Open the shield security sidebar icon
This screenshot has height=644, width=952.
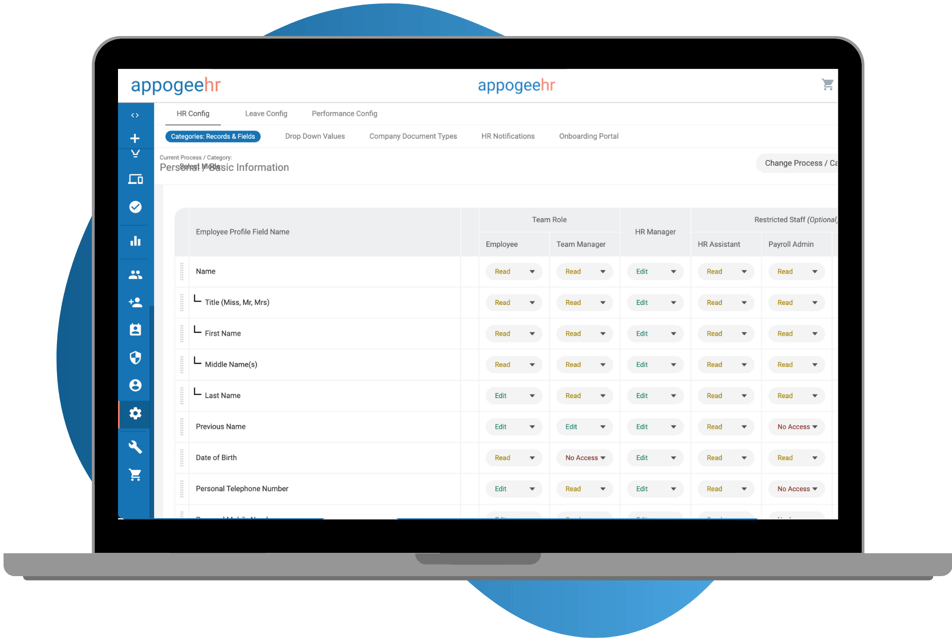coord(135,357)
